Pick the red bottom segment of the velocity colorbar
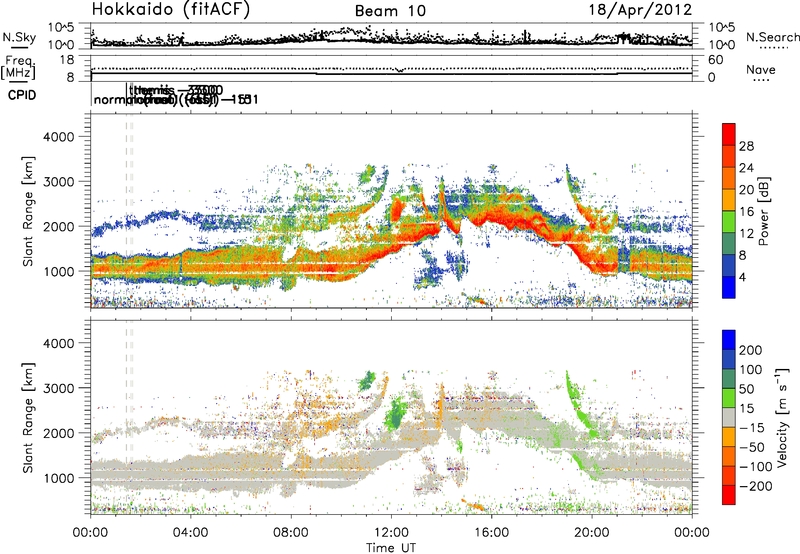 (729, 495)
